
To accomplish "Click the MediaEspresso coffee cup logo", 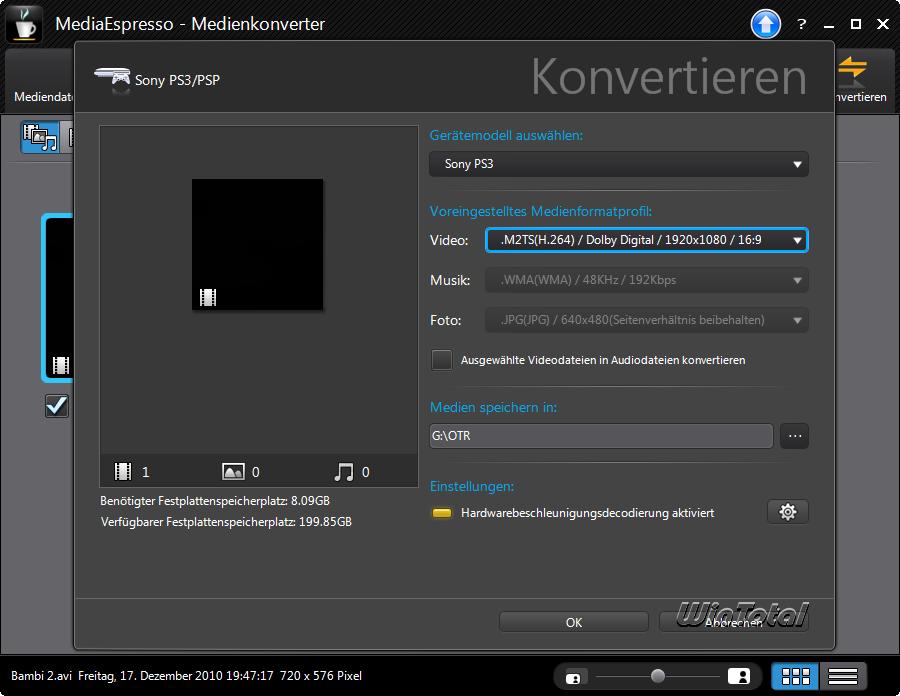I will 24,24.
